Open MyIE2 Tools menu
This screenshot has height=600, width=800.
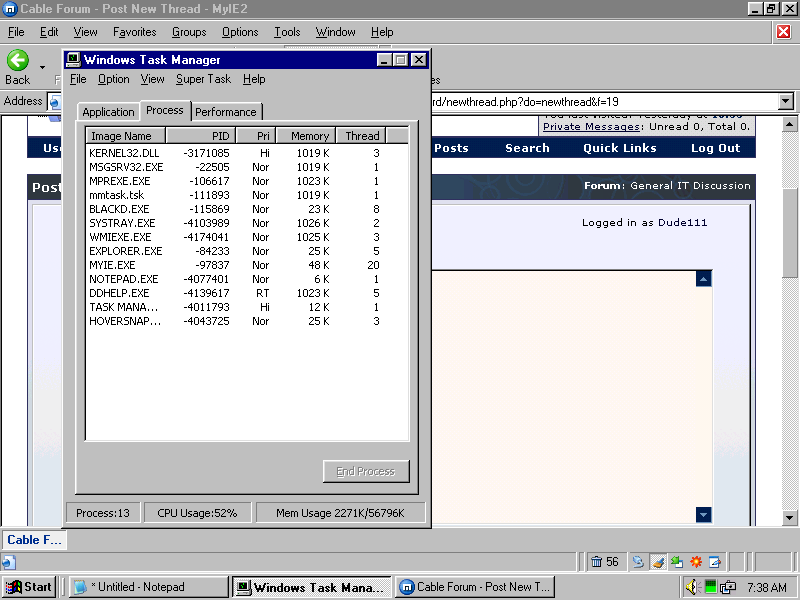[287, 32]
